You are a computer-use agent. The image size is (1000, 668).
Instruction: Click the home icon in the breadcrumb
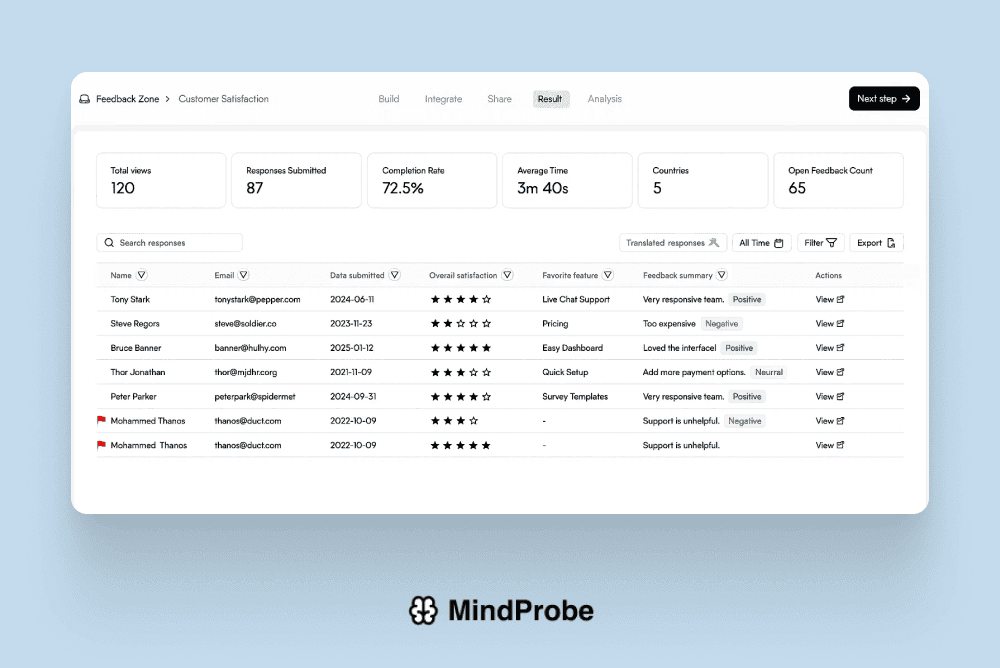coord(83,99)
